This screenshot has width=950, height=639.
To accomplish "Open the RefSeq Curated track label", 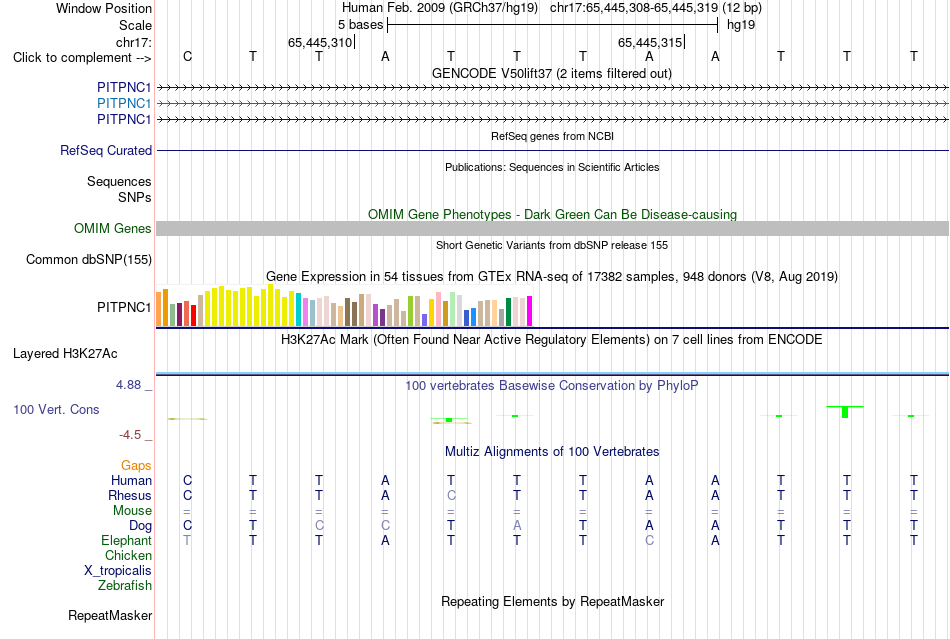I will pos(105,150).
